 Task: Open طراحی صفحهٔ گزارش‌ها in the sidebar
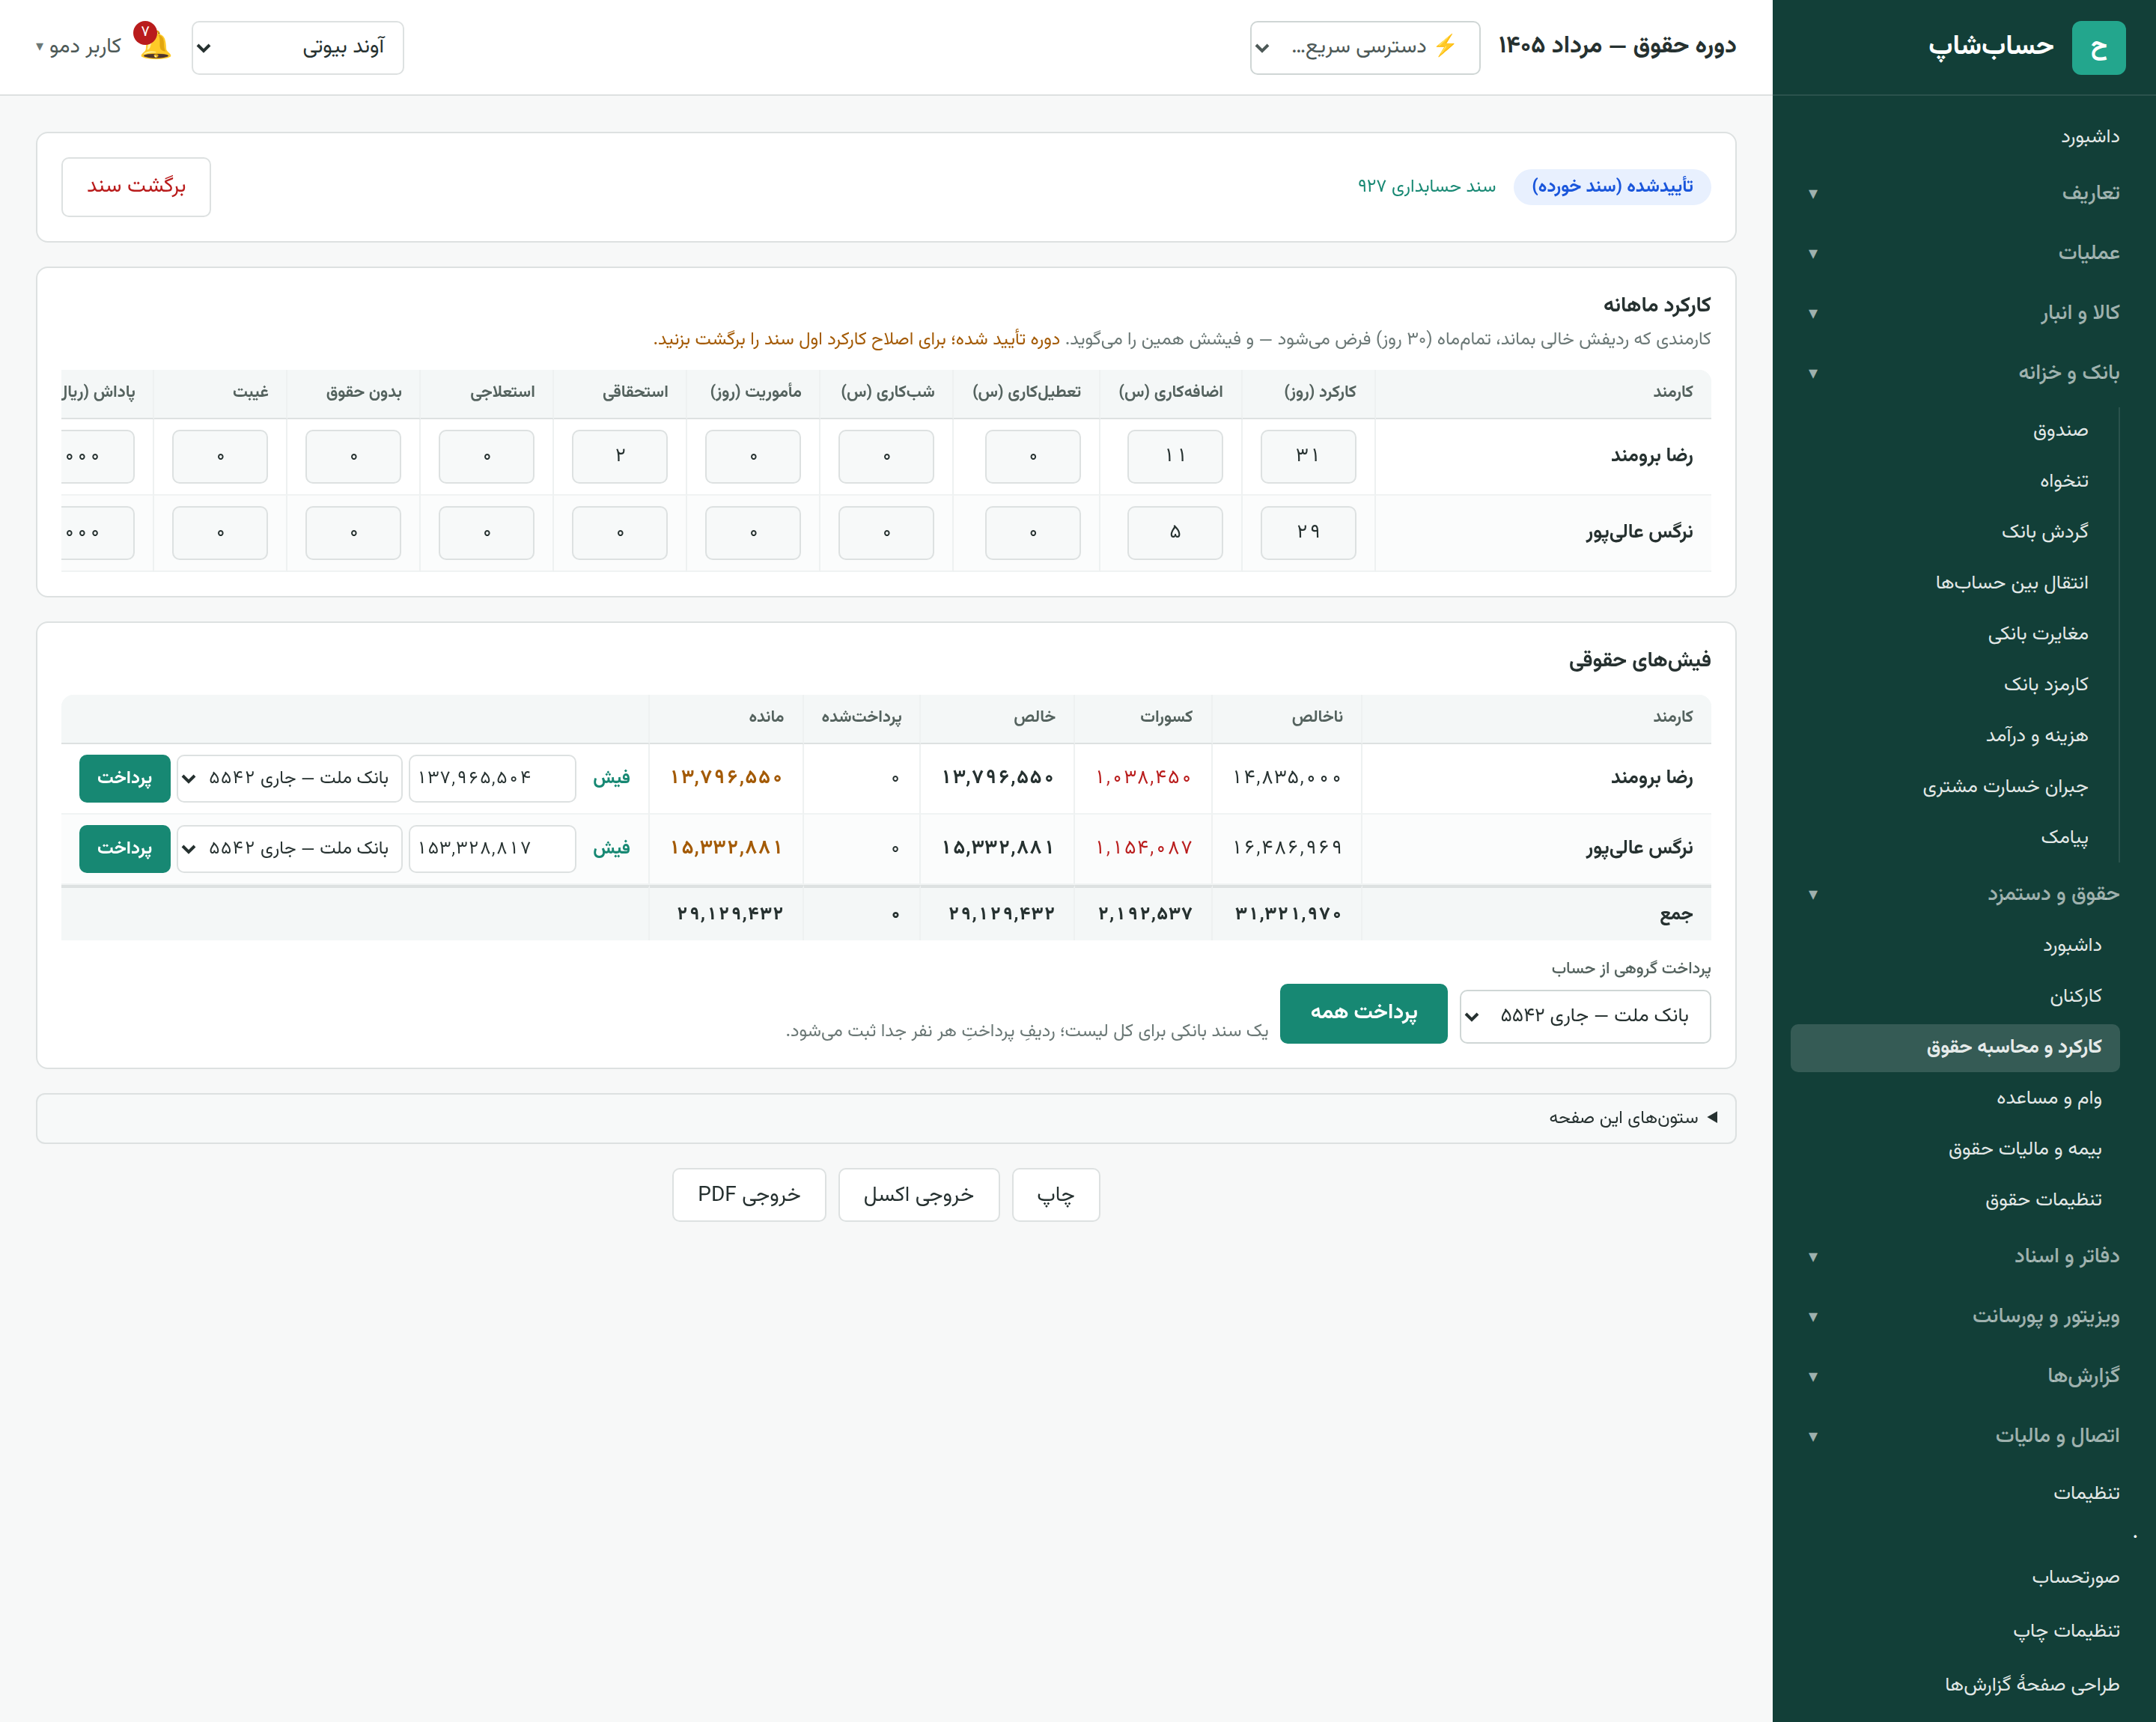(x=2031, y=1685)
